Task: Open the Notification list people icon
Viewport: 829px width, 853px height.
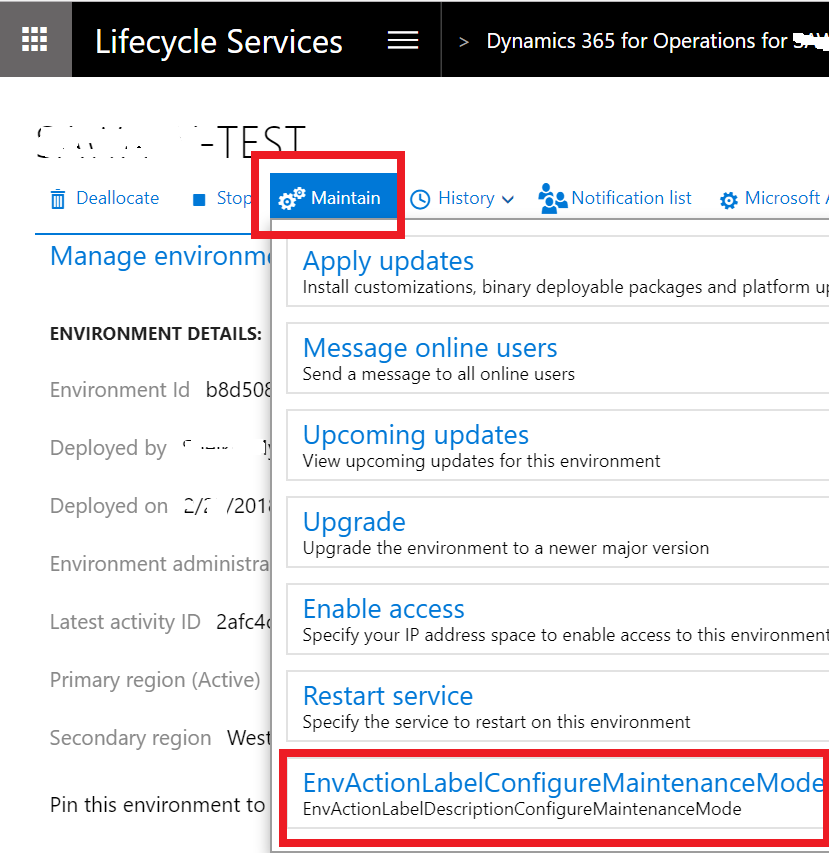Action: pos(551,198)
